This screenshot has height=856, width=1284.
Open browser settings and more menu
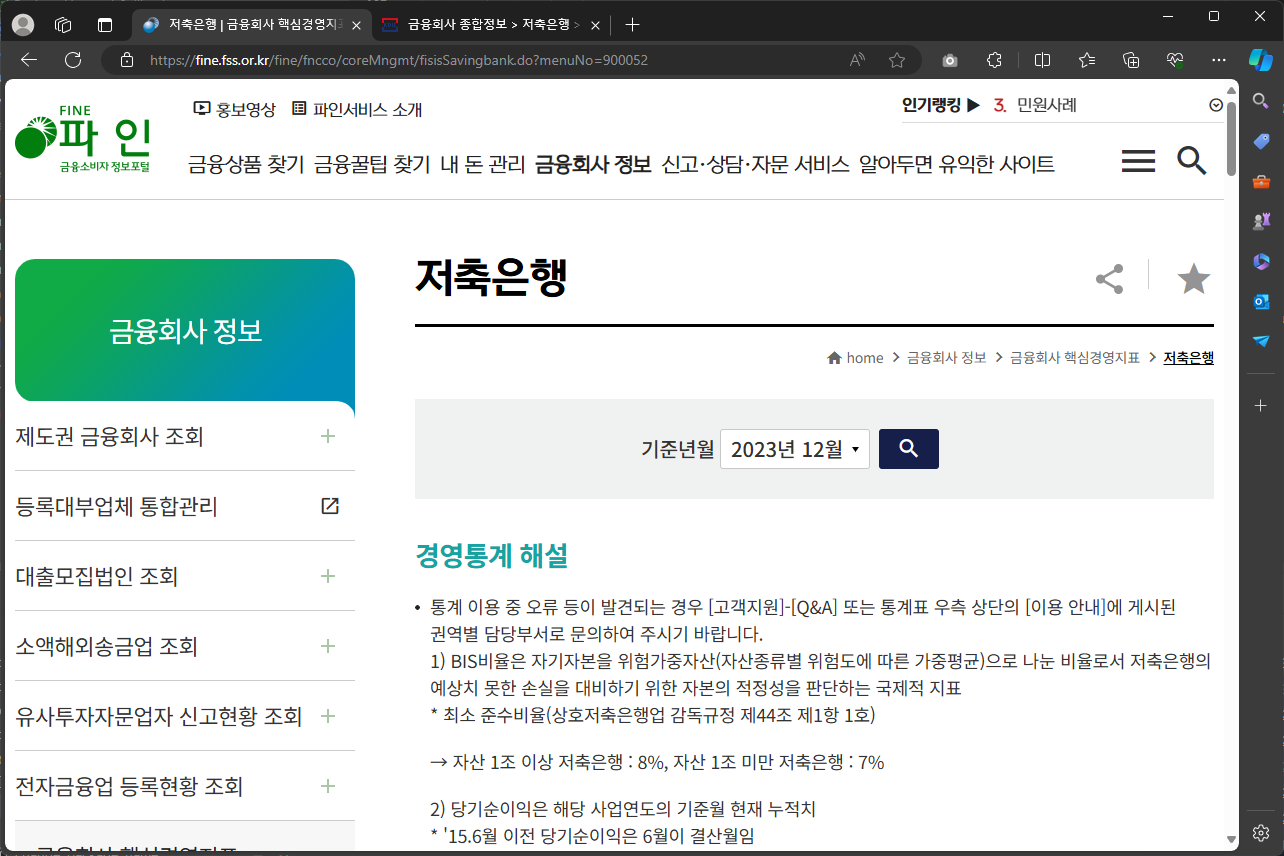tap(1219, 60)
